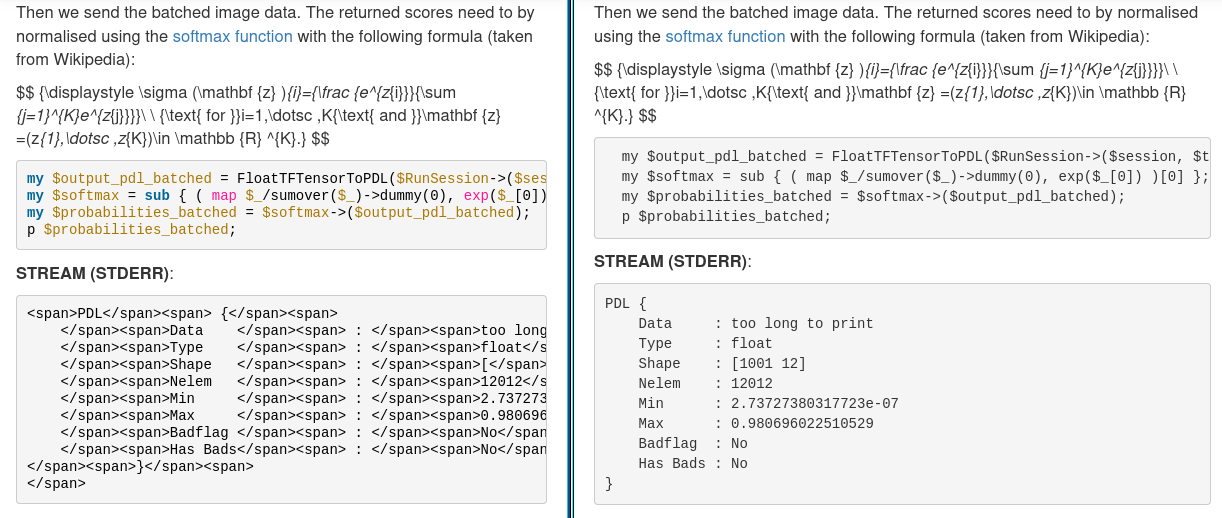Click the my $softmax = sub line in right code block
Viewport: 1222px width, 518px height.
pos(915,177)
